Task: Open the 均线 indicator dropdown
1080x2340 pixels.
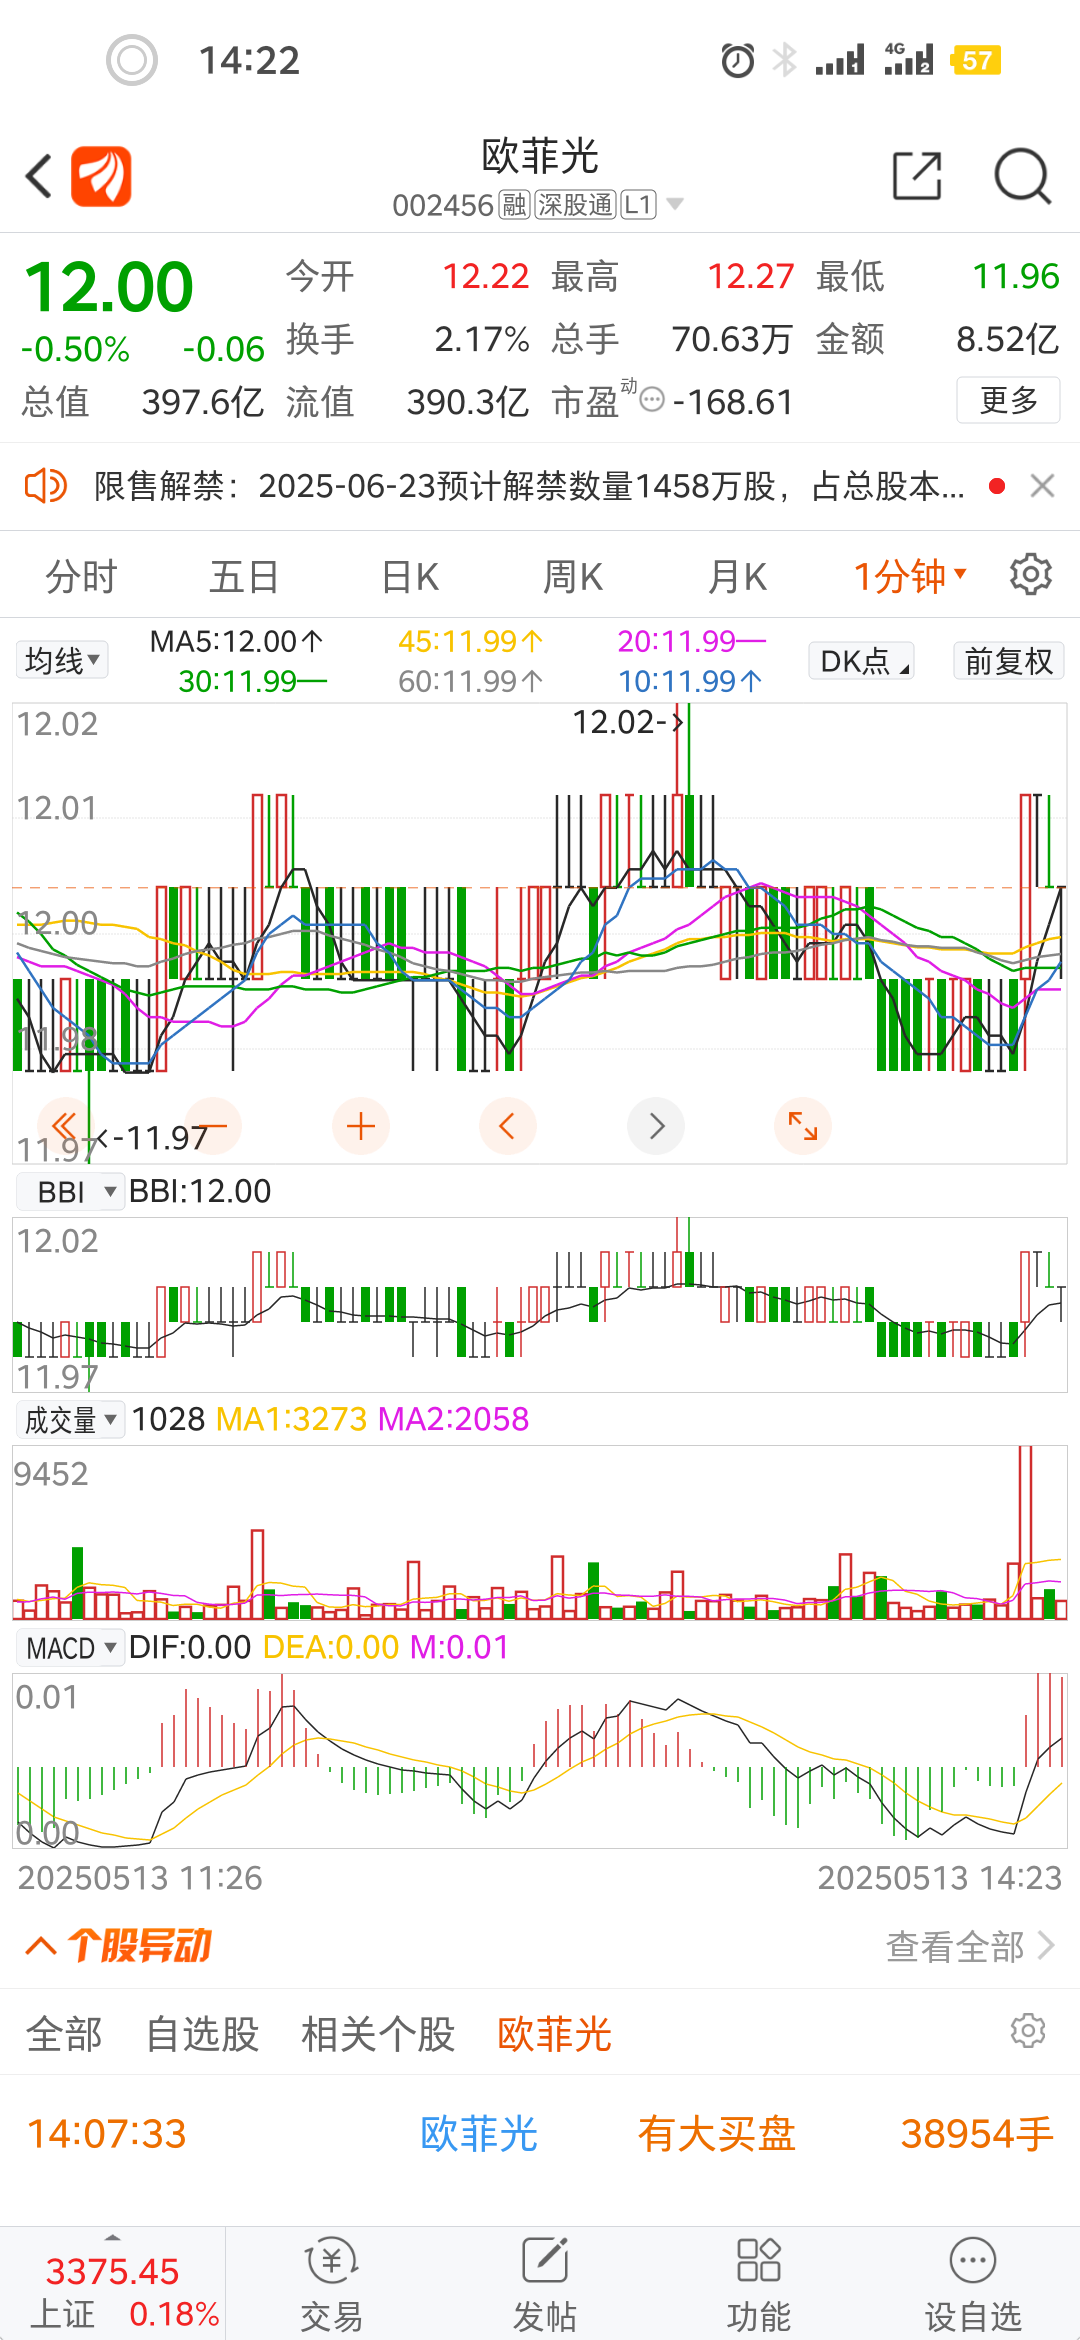Action: coord(62,660)
